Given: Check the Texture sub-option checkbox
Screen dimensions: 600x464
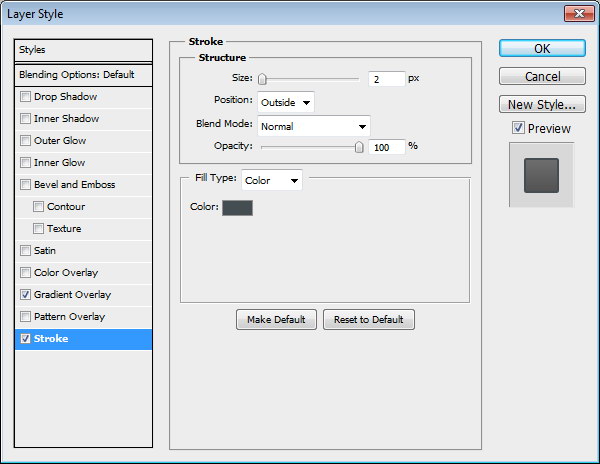Looking at the screenshot, I should 39,229.
